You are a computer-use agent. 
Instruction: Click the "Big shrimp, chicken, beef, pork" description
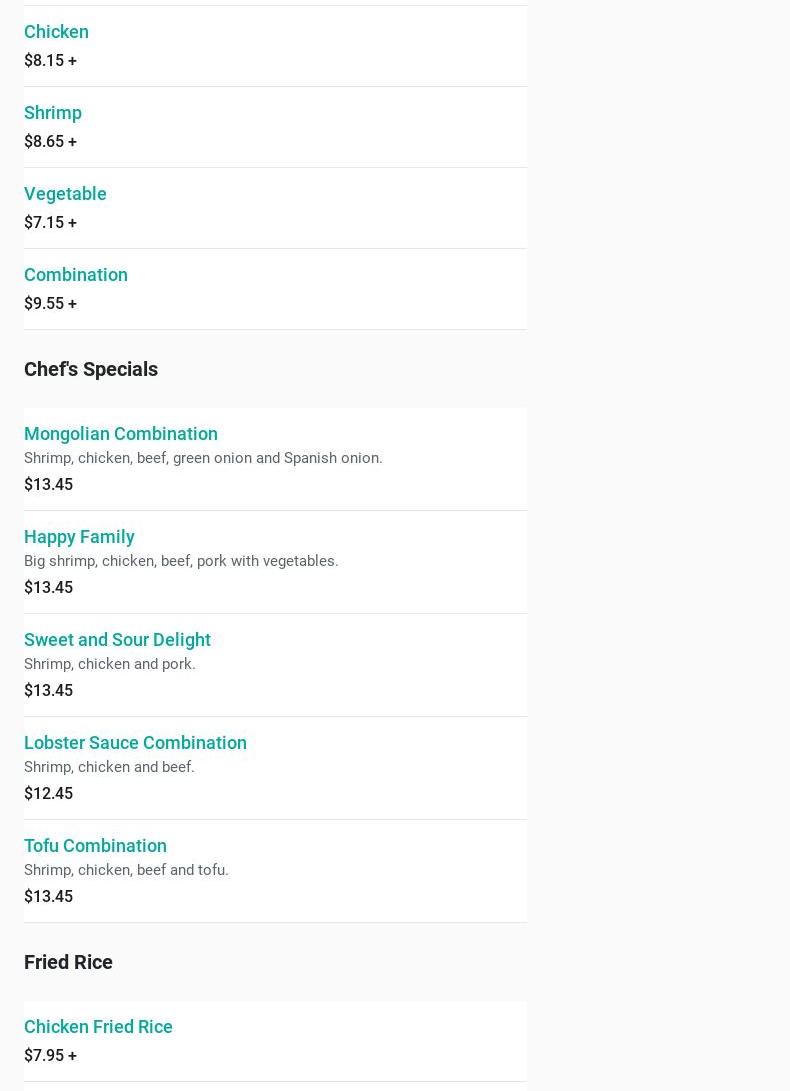pyautogui.click(x=181, y=561)
